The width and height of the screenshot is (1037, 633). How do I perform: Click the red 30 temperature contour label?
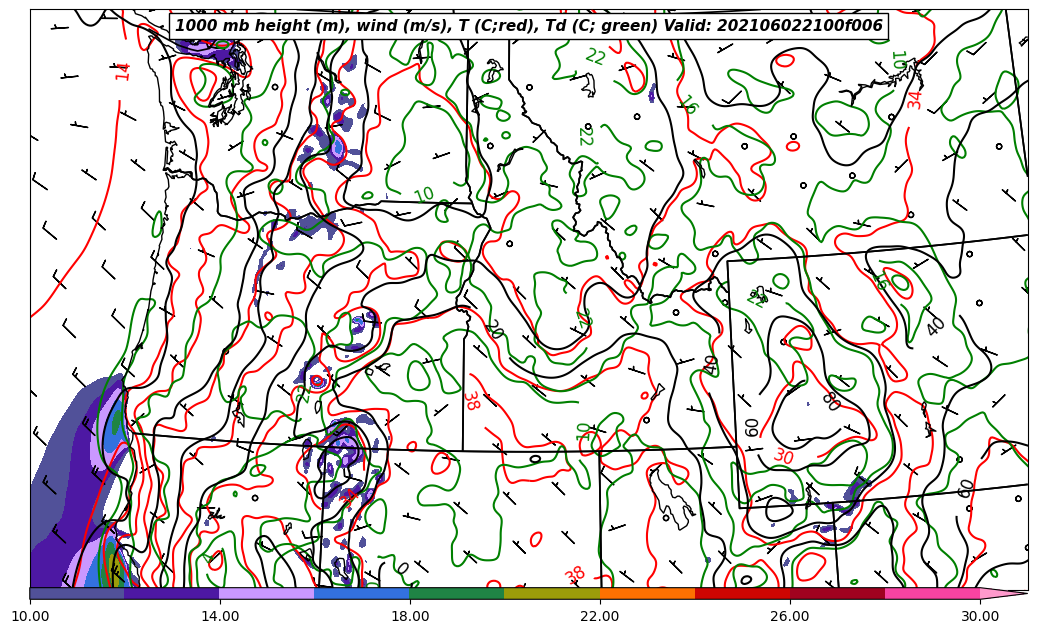[784, 456]
